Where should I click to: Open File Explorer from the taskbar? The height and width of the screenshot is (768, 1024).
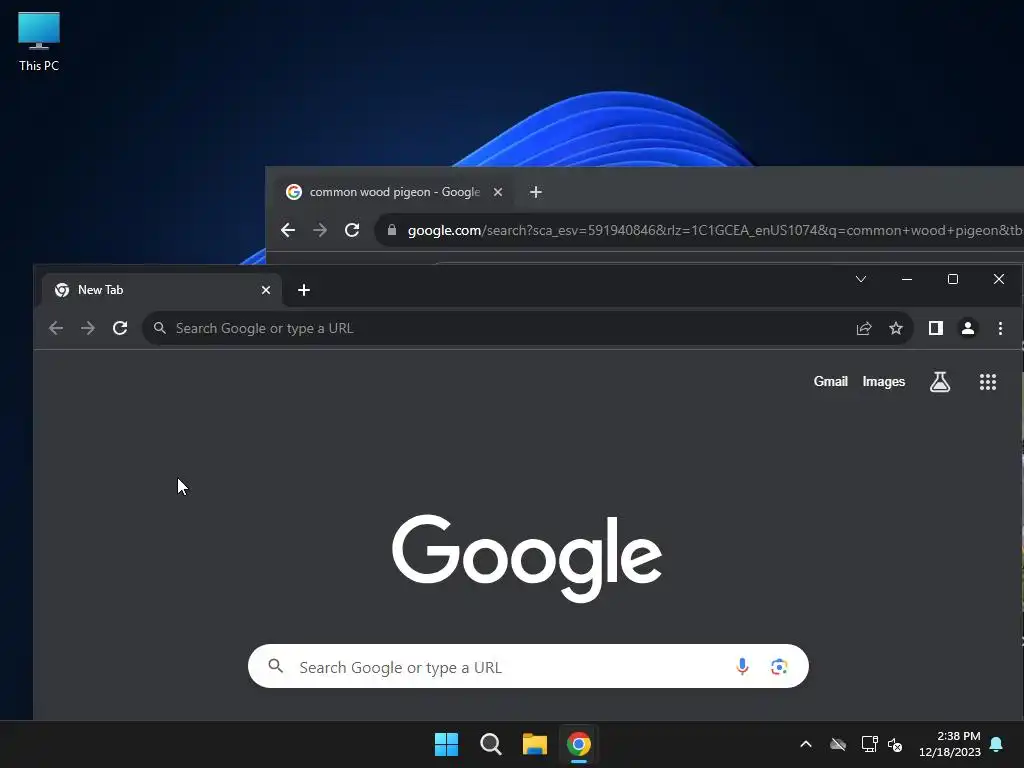pyautogui.click(x=534, y=744)
